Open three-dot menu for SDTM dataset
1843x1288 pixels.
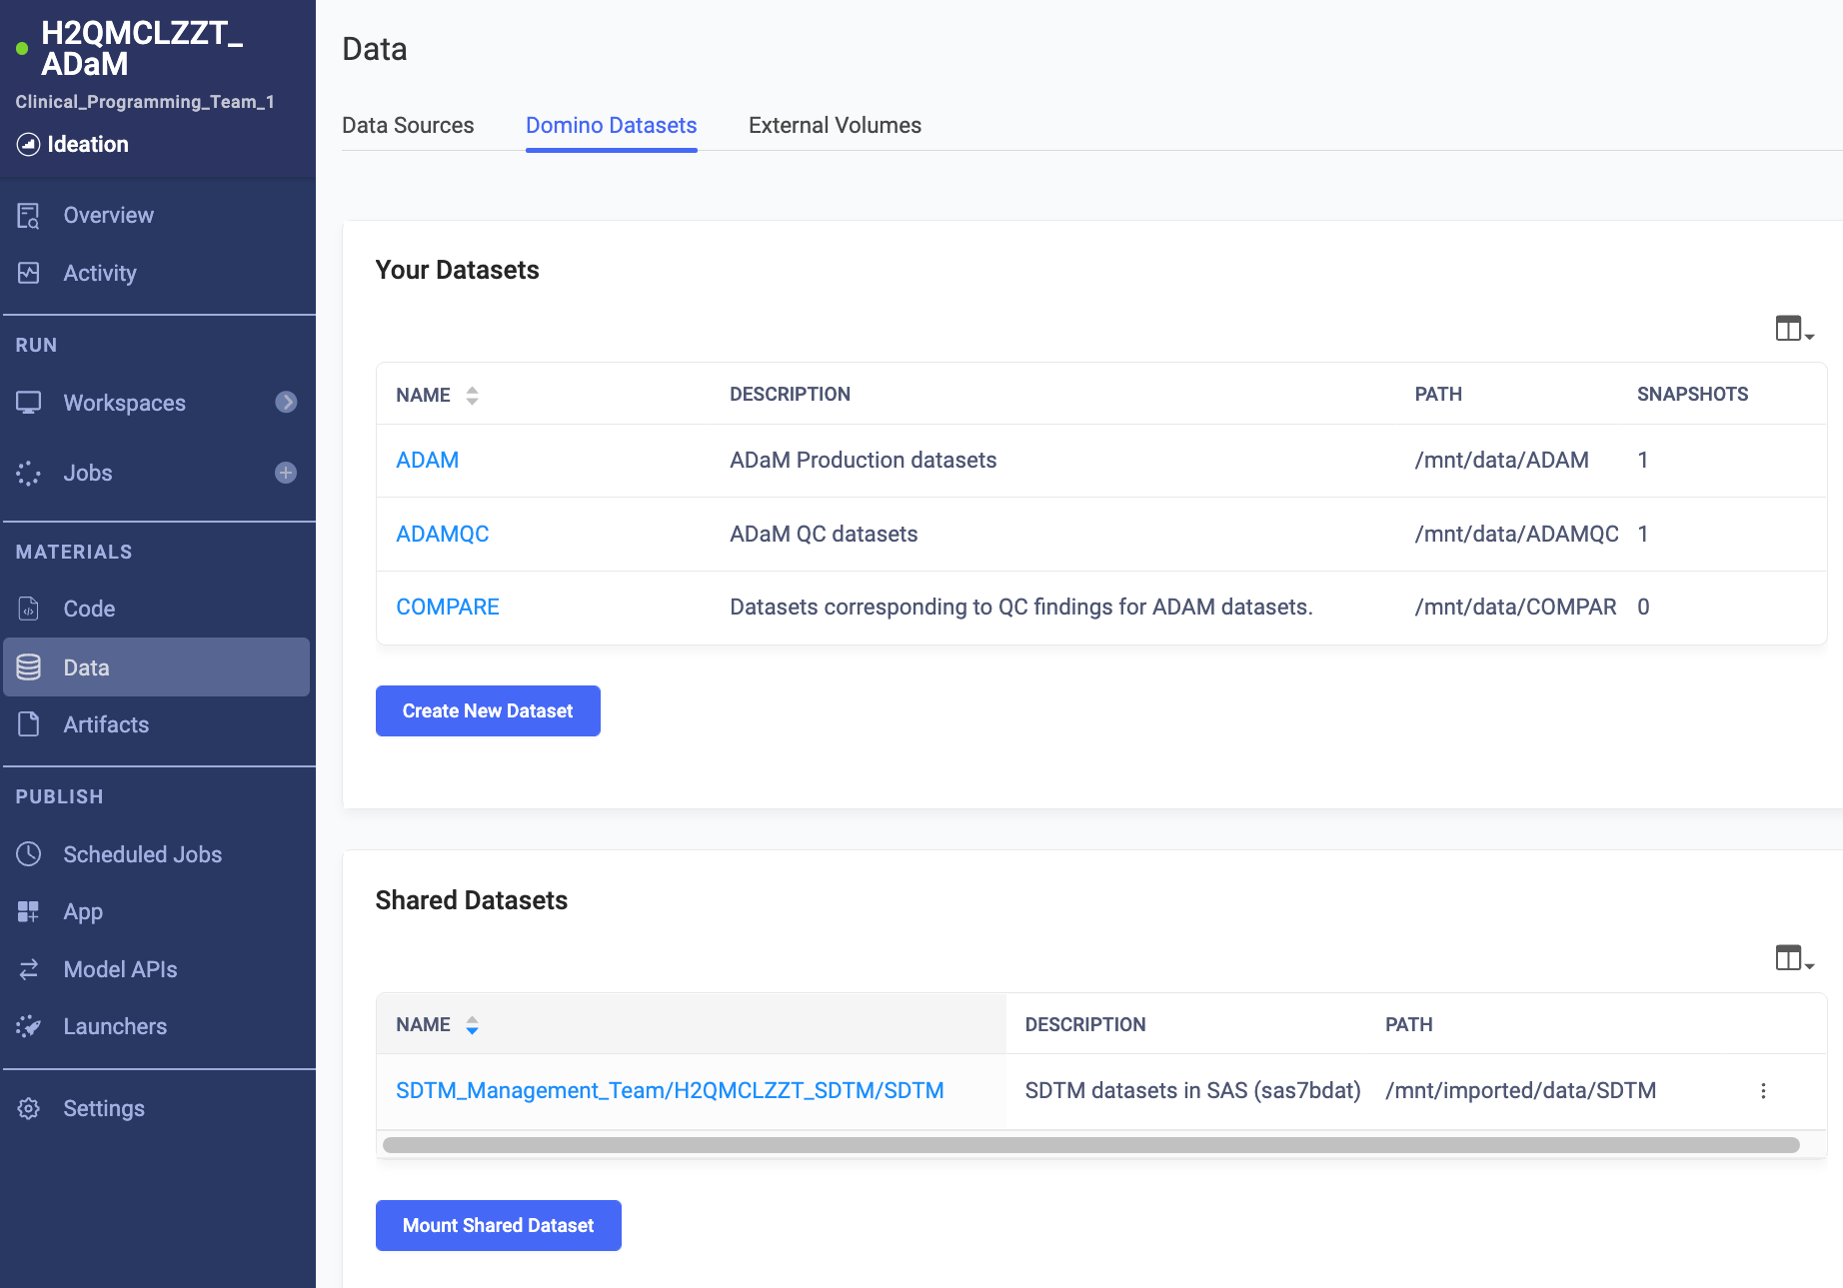[1763, 1091]
